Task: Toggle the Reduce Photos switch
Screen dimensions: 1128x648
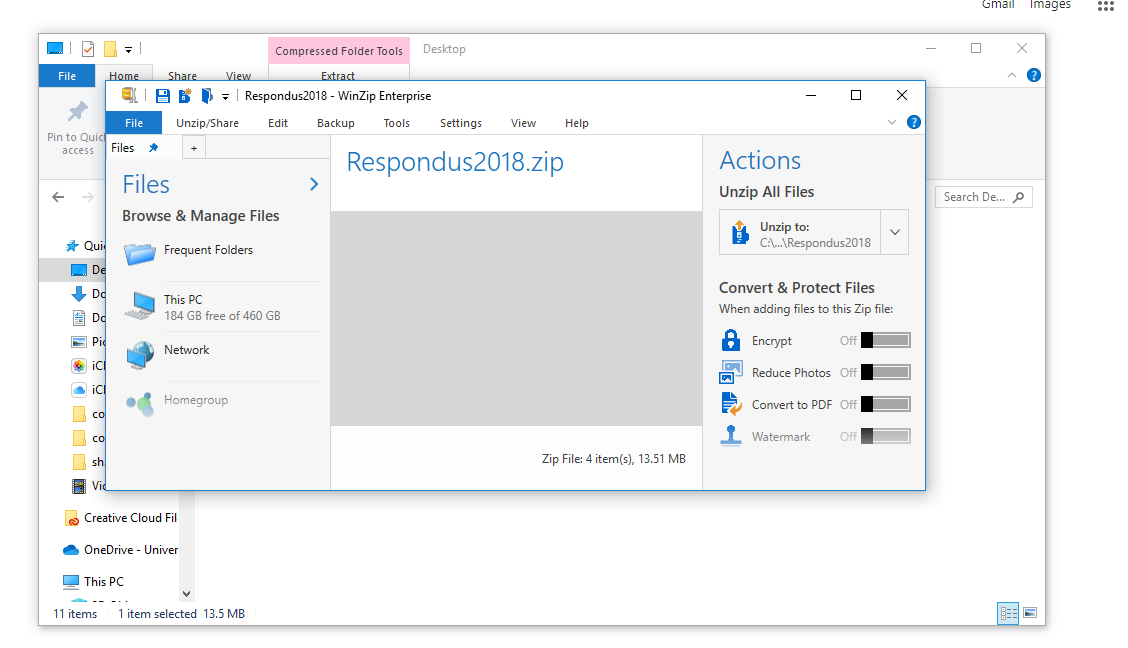Action: [x=886, y=373]
